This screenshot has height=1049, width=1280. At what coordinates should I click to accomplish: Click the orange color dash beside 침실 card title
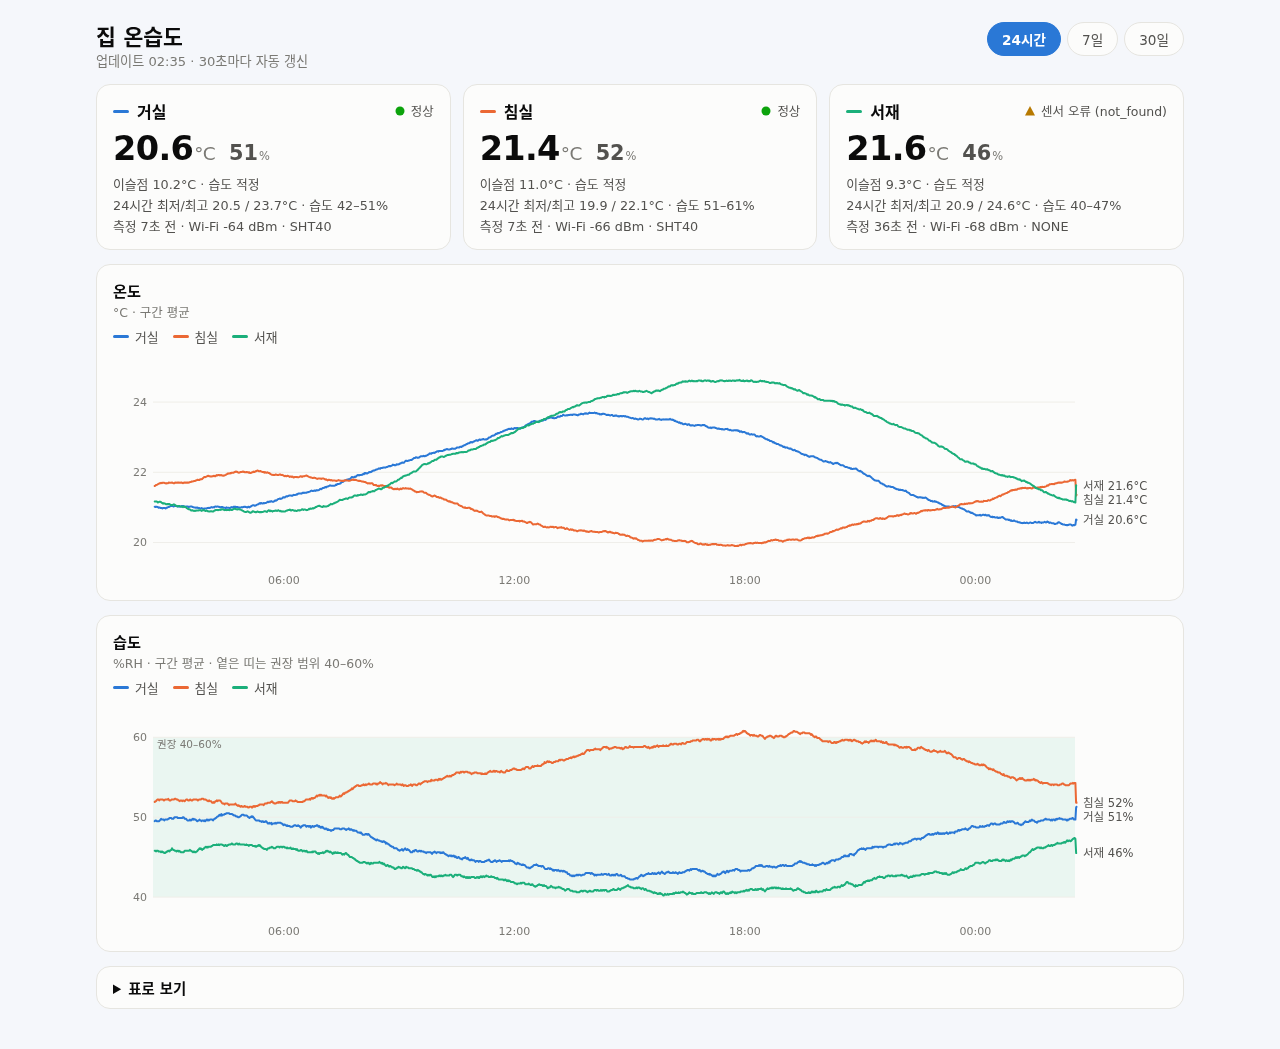pyautogui.click(x=488, y=112)
